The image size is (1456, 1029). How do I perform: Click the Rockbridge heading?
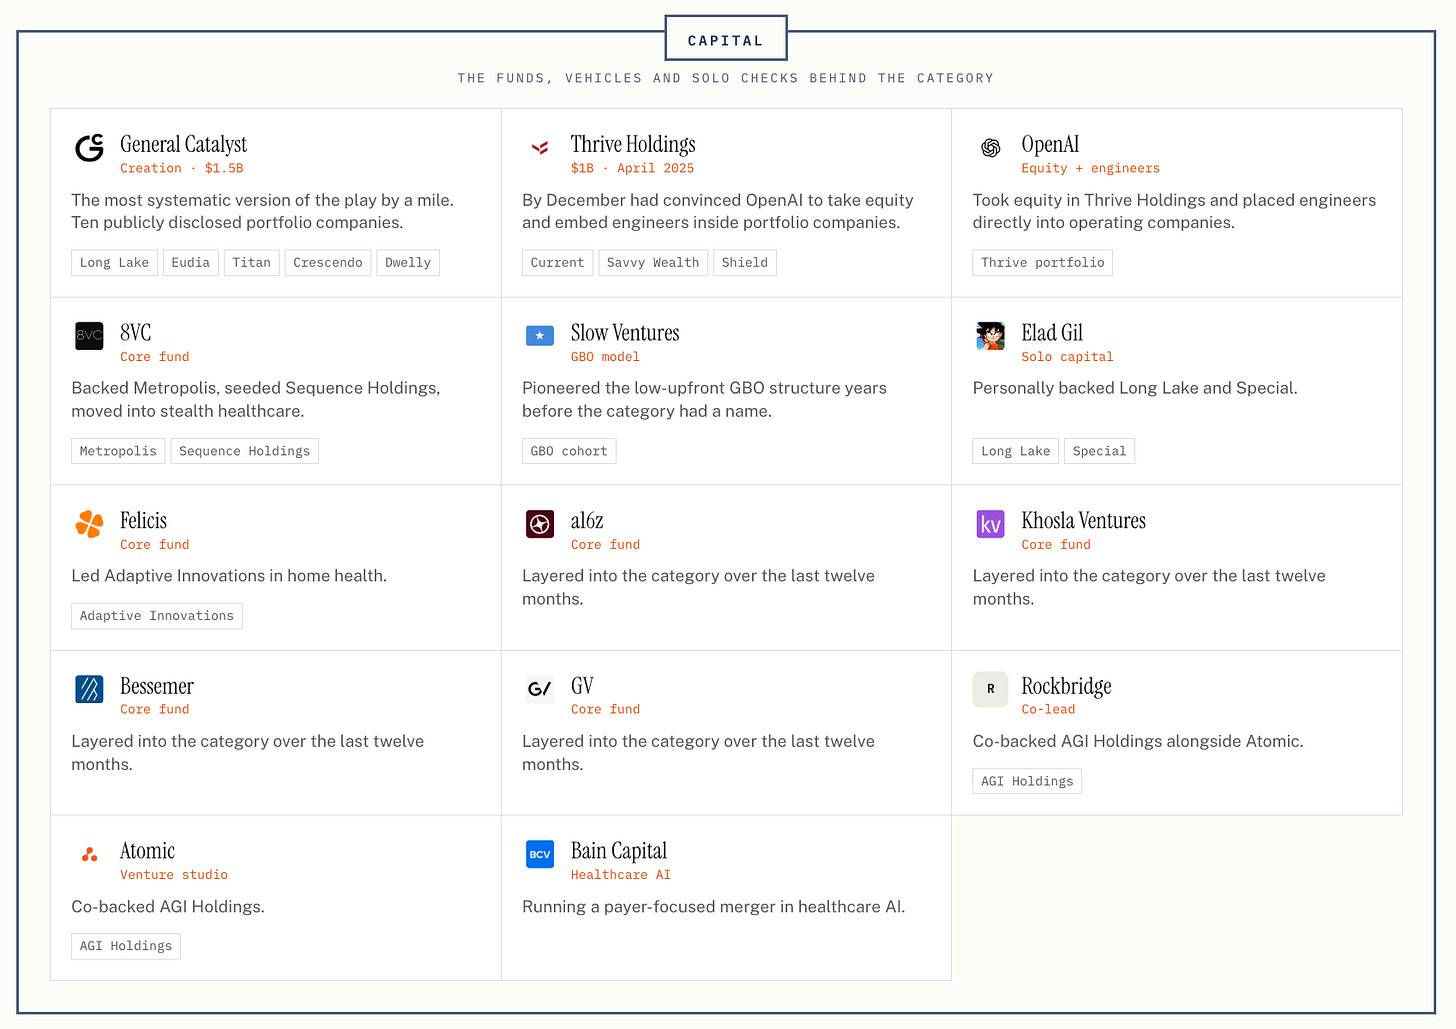coord(1066,686)
